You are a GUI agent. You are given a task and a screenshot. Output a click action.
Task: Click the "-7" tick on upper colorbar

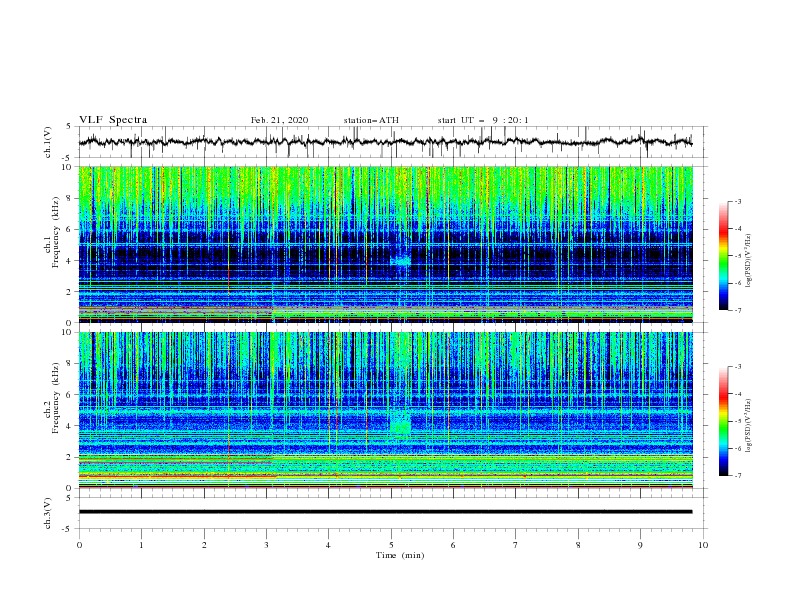coord(737,310)
